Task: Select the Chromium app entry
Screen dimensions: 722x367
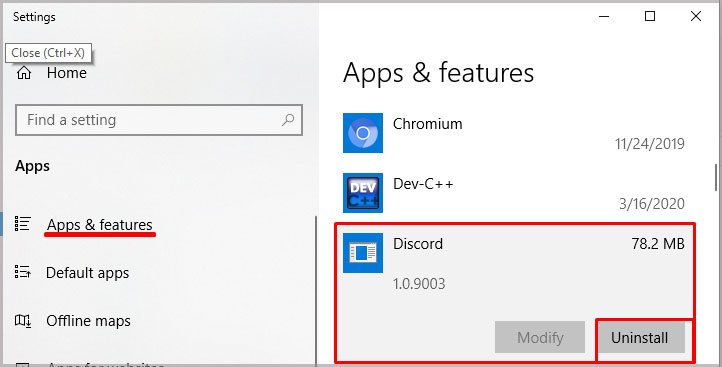Action: 514,133
